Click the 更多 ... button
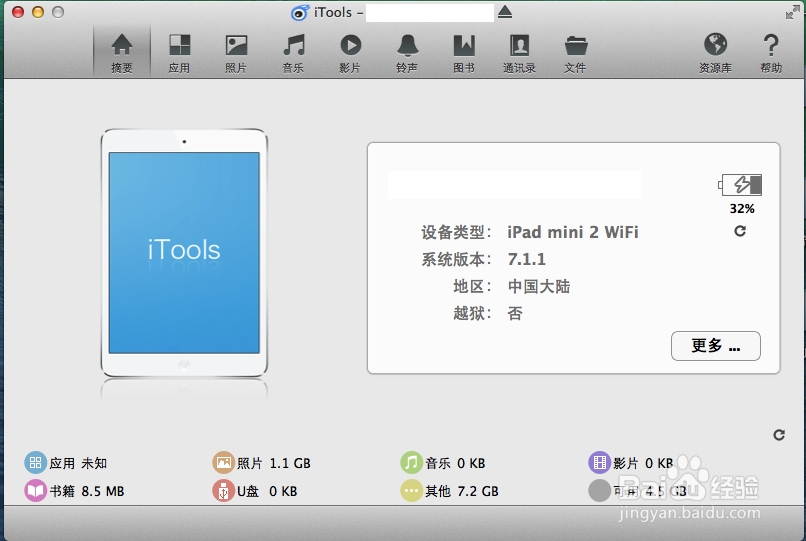 716,346
